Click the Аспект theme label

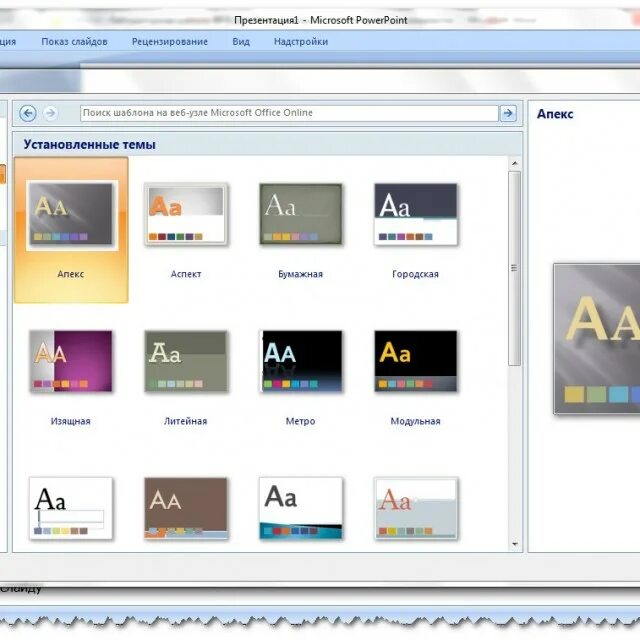186,274
